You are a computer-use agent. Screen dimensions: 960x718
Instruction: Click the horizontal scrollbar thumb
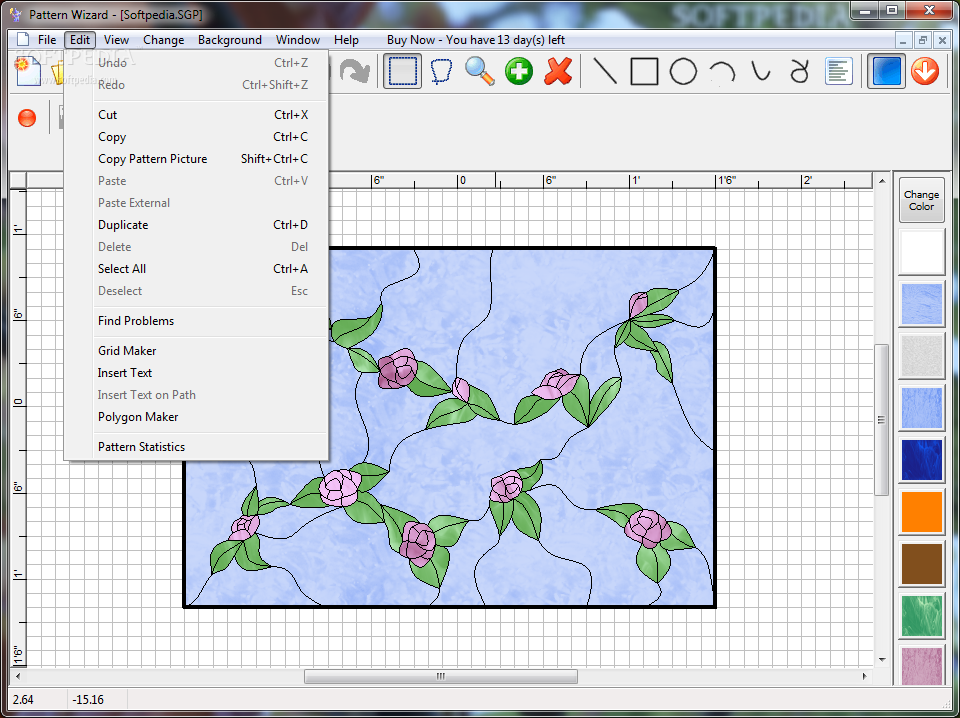point(441,676)
